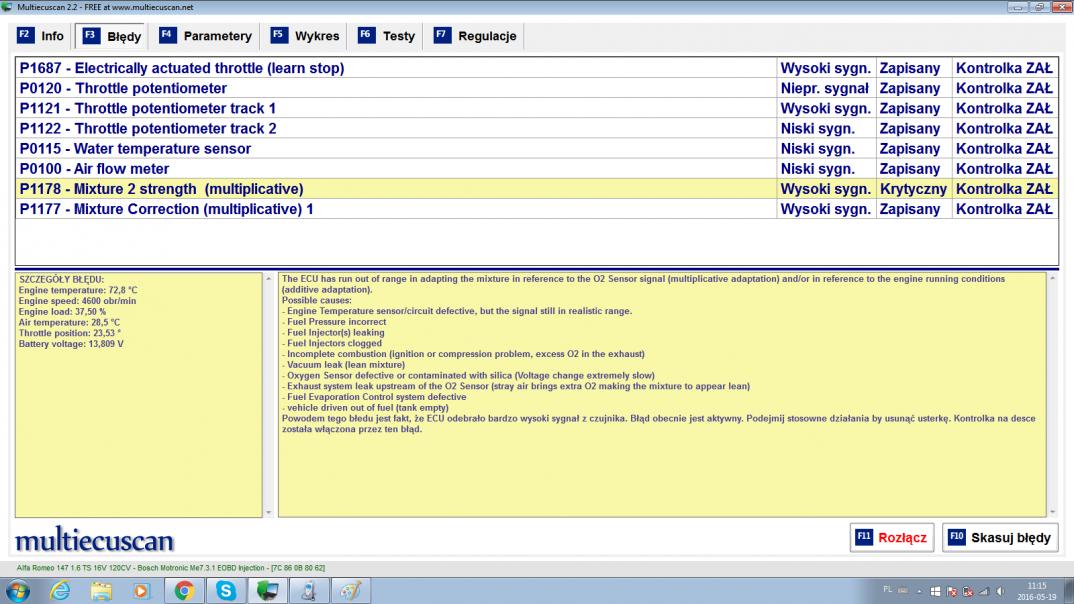Switch to the Wykres tab
The image size is (1074, 604).
coord(305,36)
